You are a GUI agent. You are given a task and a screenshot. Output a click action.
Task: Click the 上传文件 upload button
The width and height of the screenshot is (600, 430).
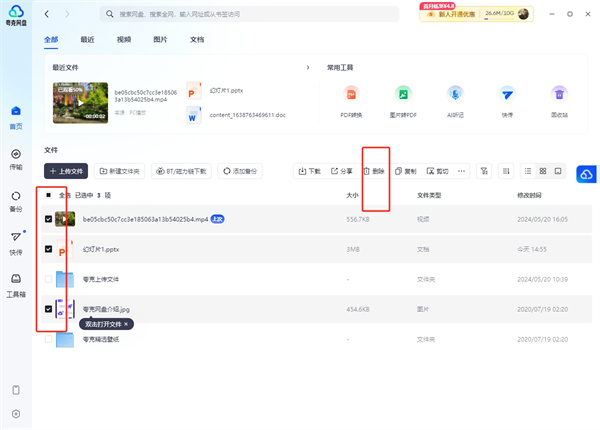[66, 171]
